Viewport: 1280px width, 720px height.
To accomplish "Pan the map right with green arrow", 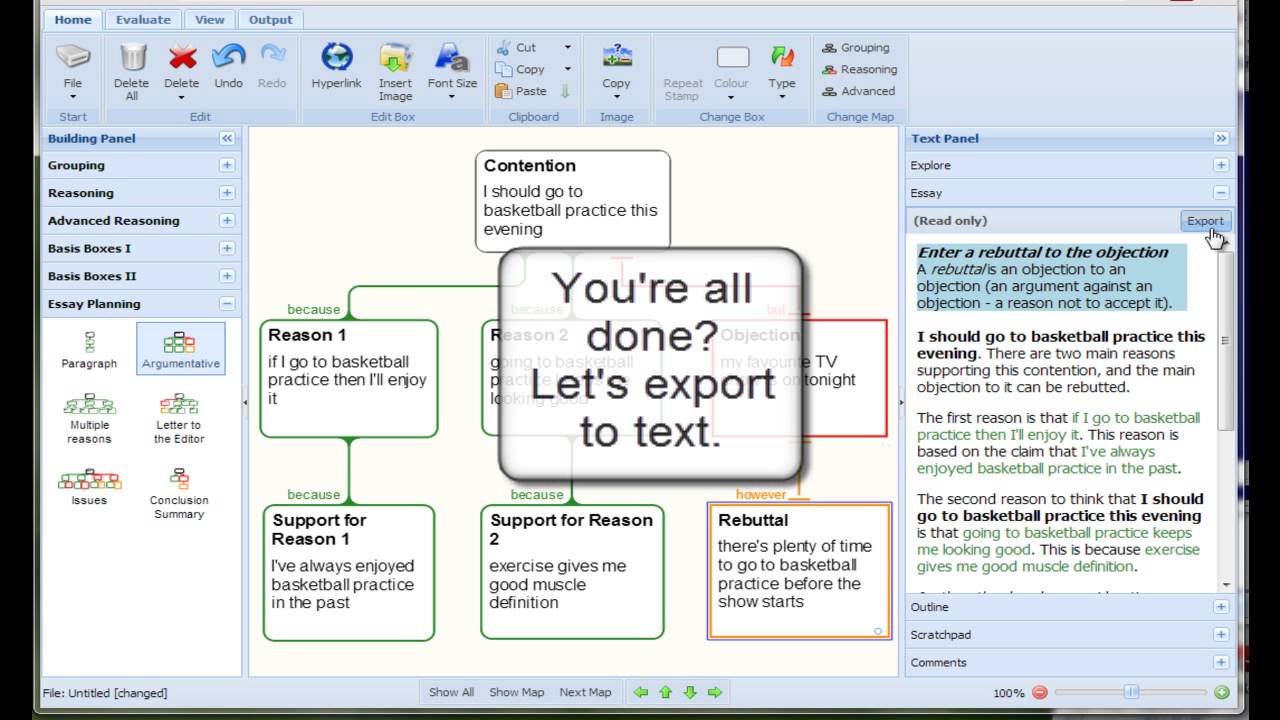I will tap(715, 692).
